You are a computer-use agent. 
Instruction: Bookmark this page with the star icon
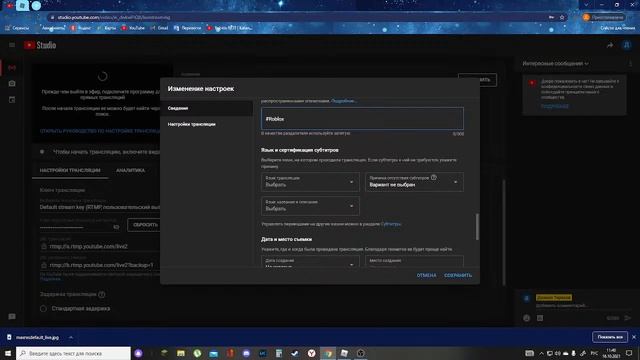click(562, 18)
